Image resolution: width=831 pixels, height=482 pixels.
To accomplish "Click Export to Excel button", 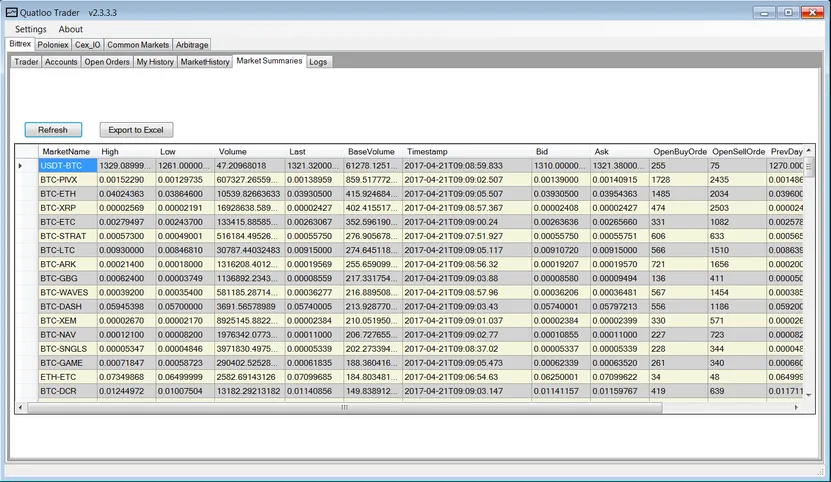I will pos(136,130).
